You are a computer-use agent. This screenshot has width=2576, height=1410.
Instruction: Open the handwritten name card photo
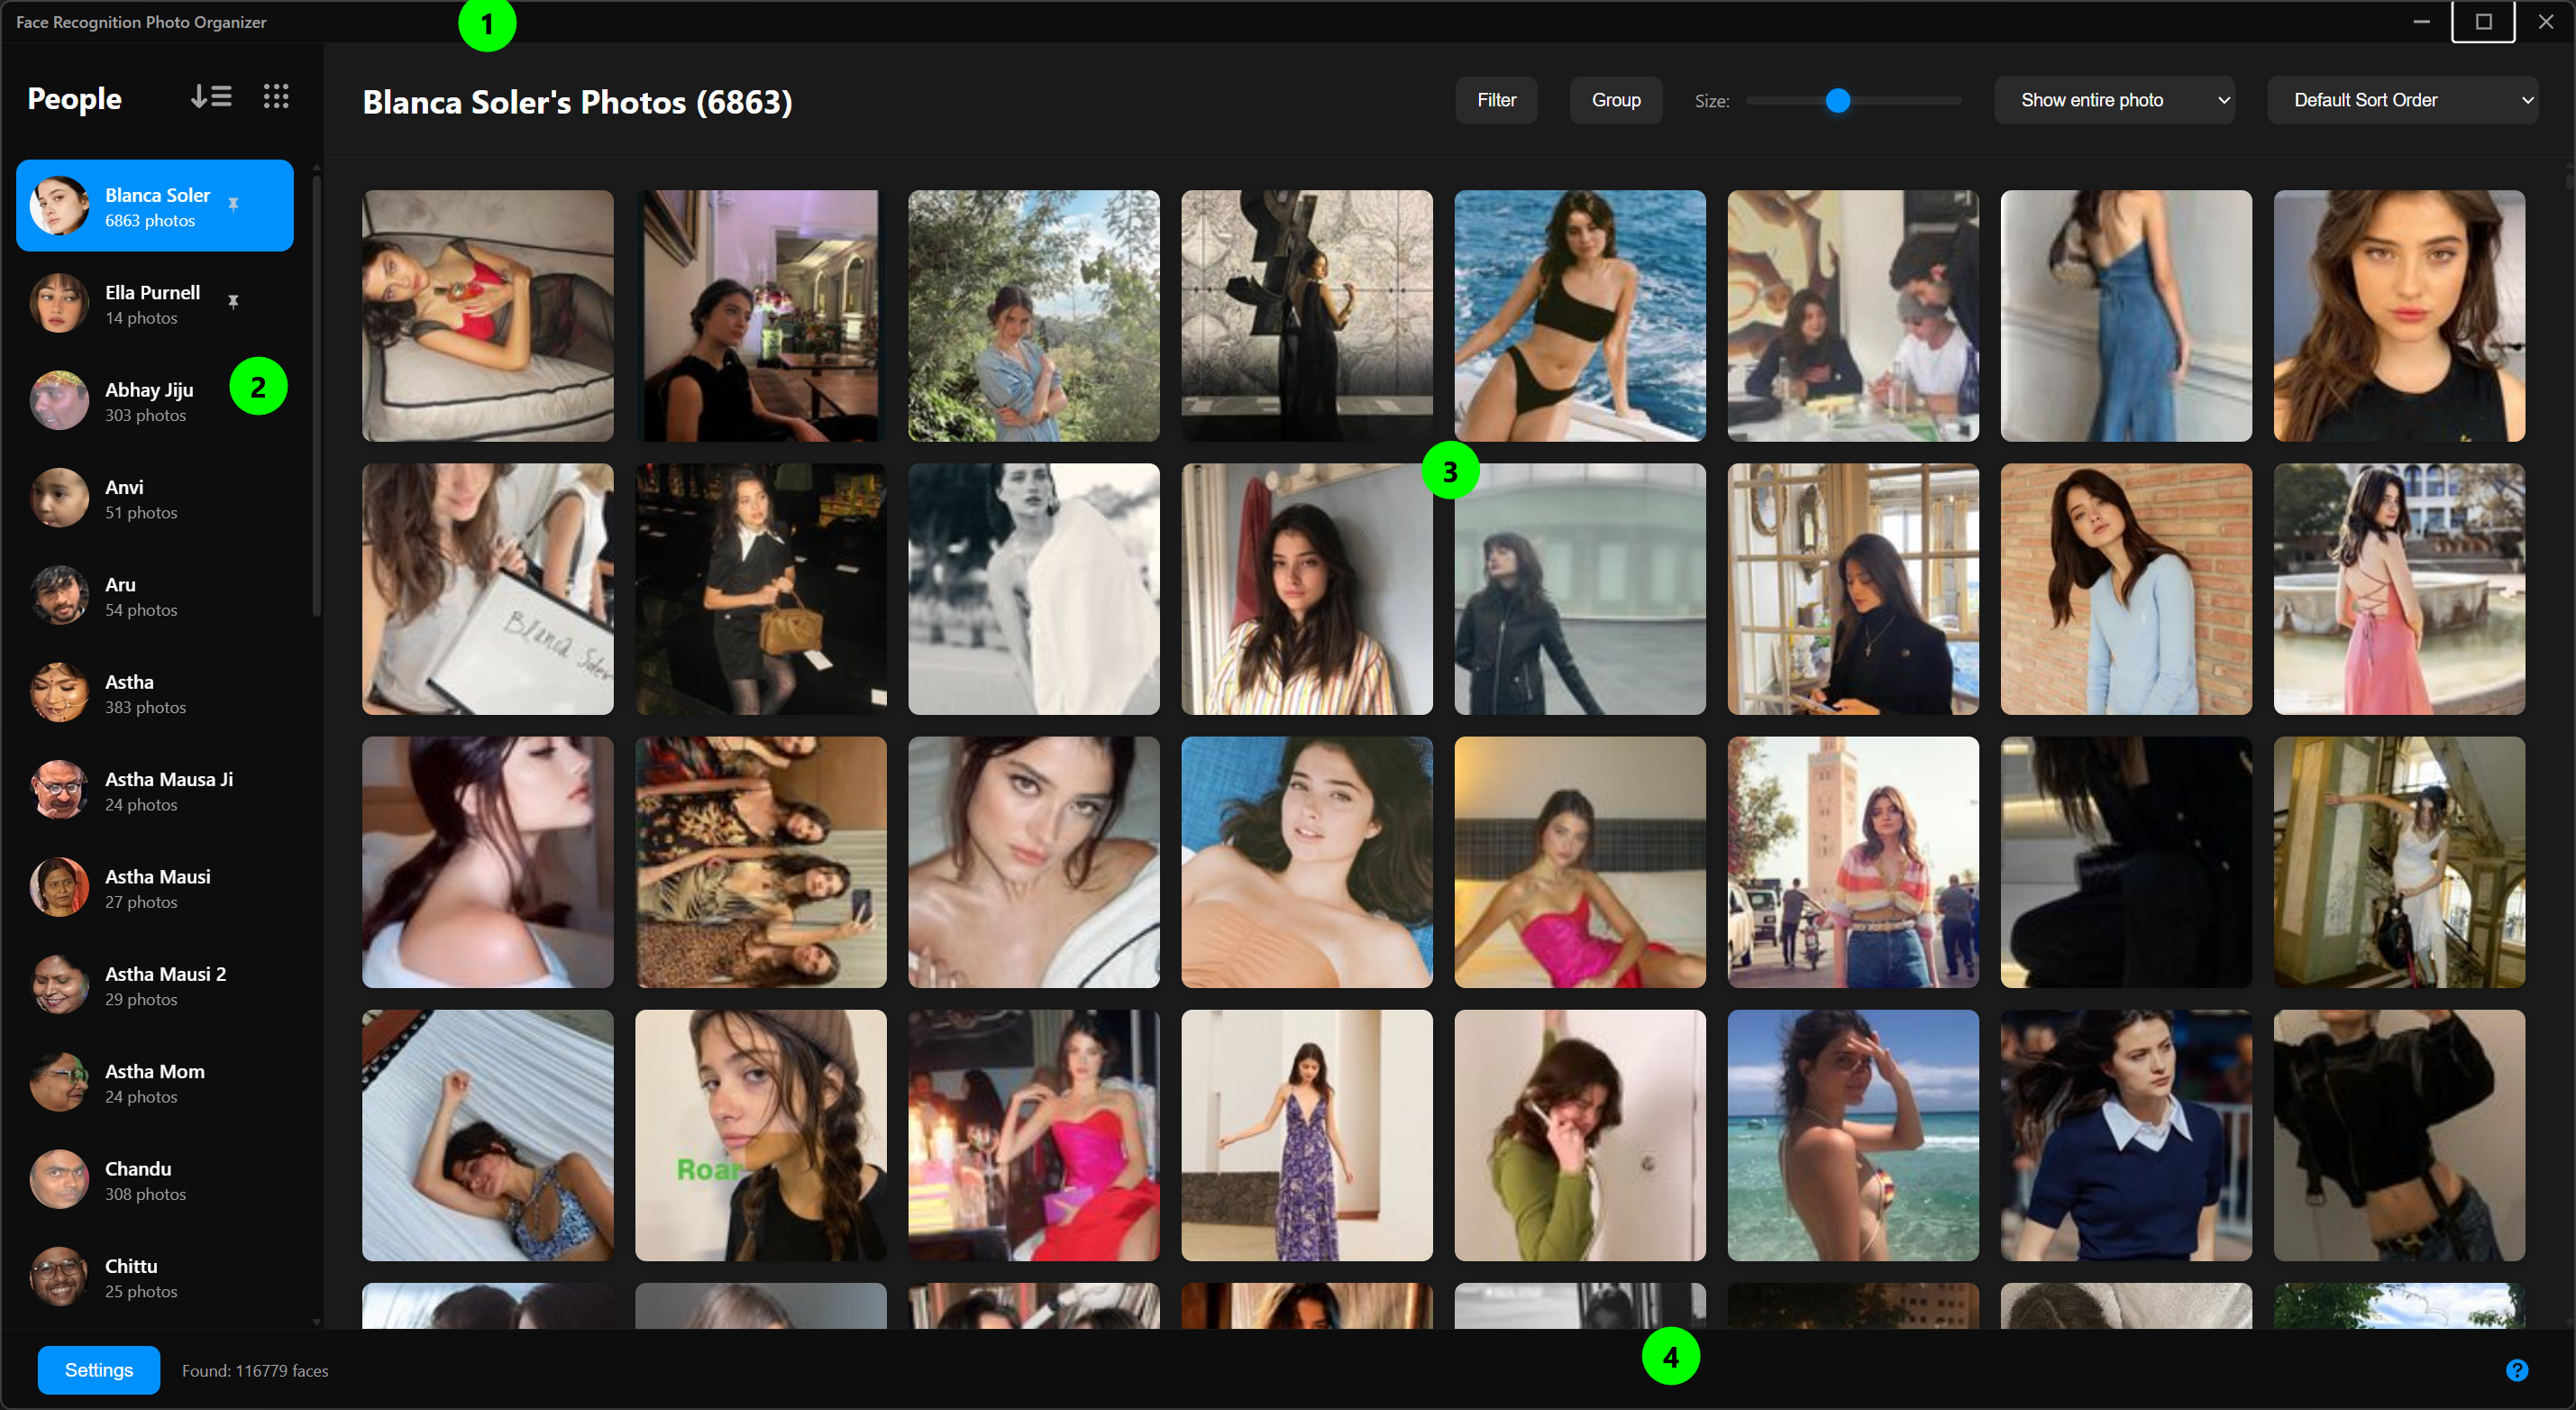click(488, 589)
